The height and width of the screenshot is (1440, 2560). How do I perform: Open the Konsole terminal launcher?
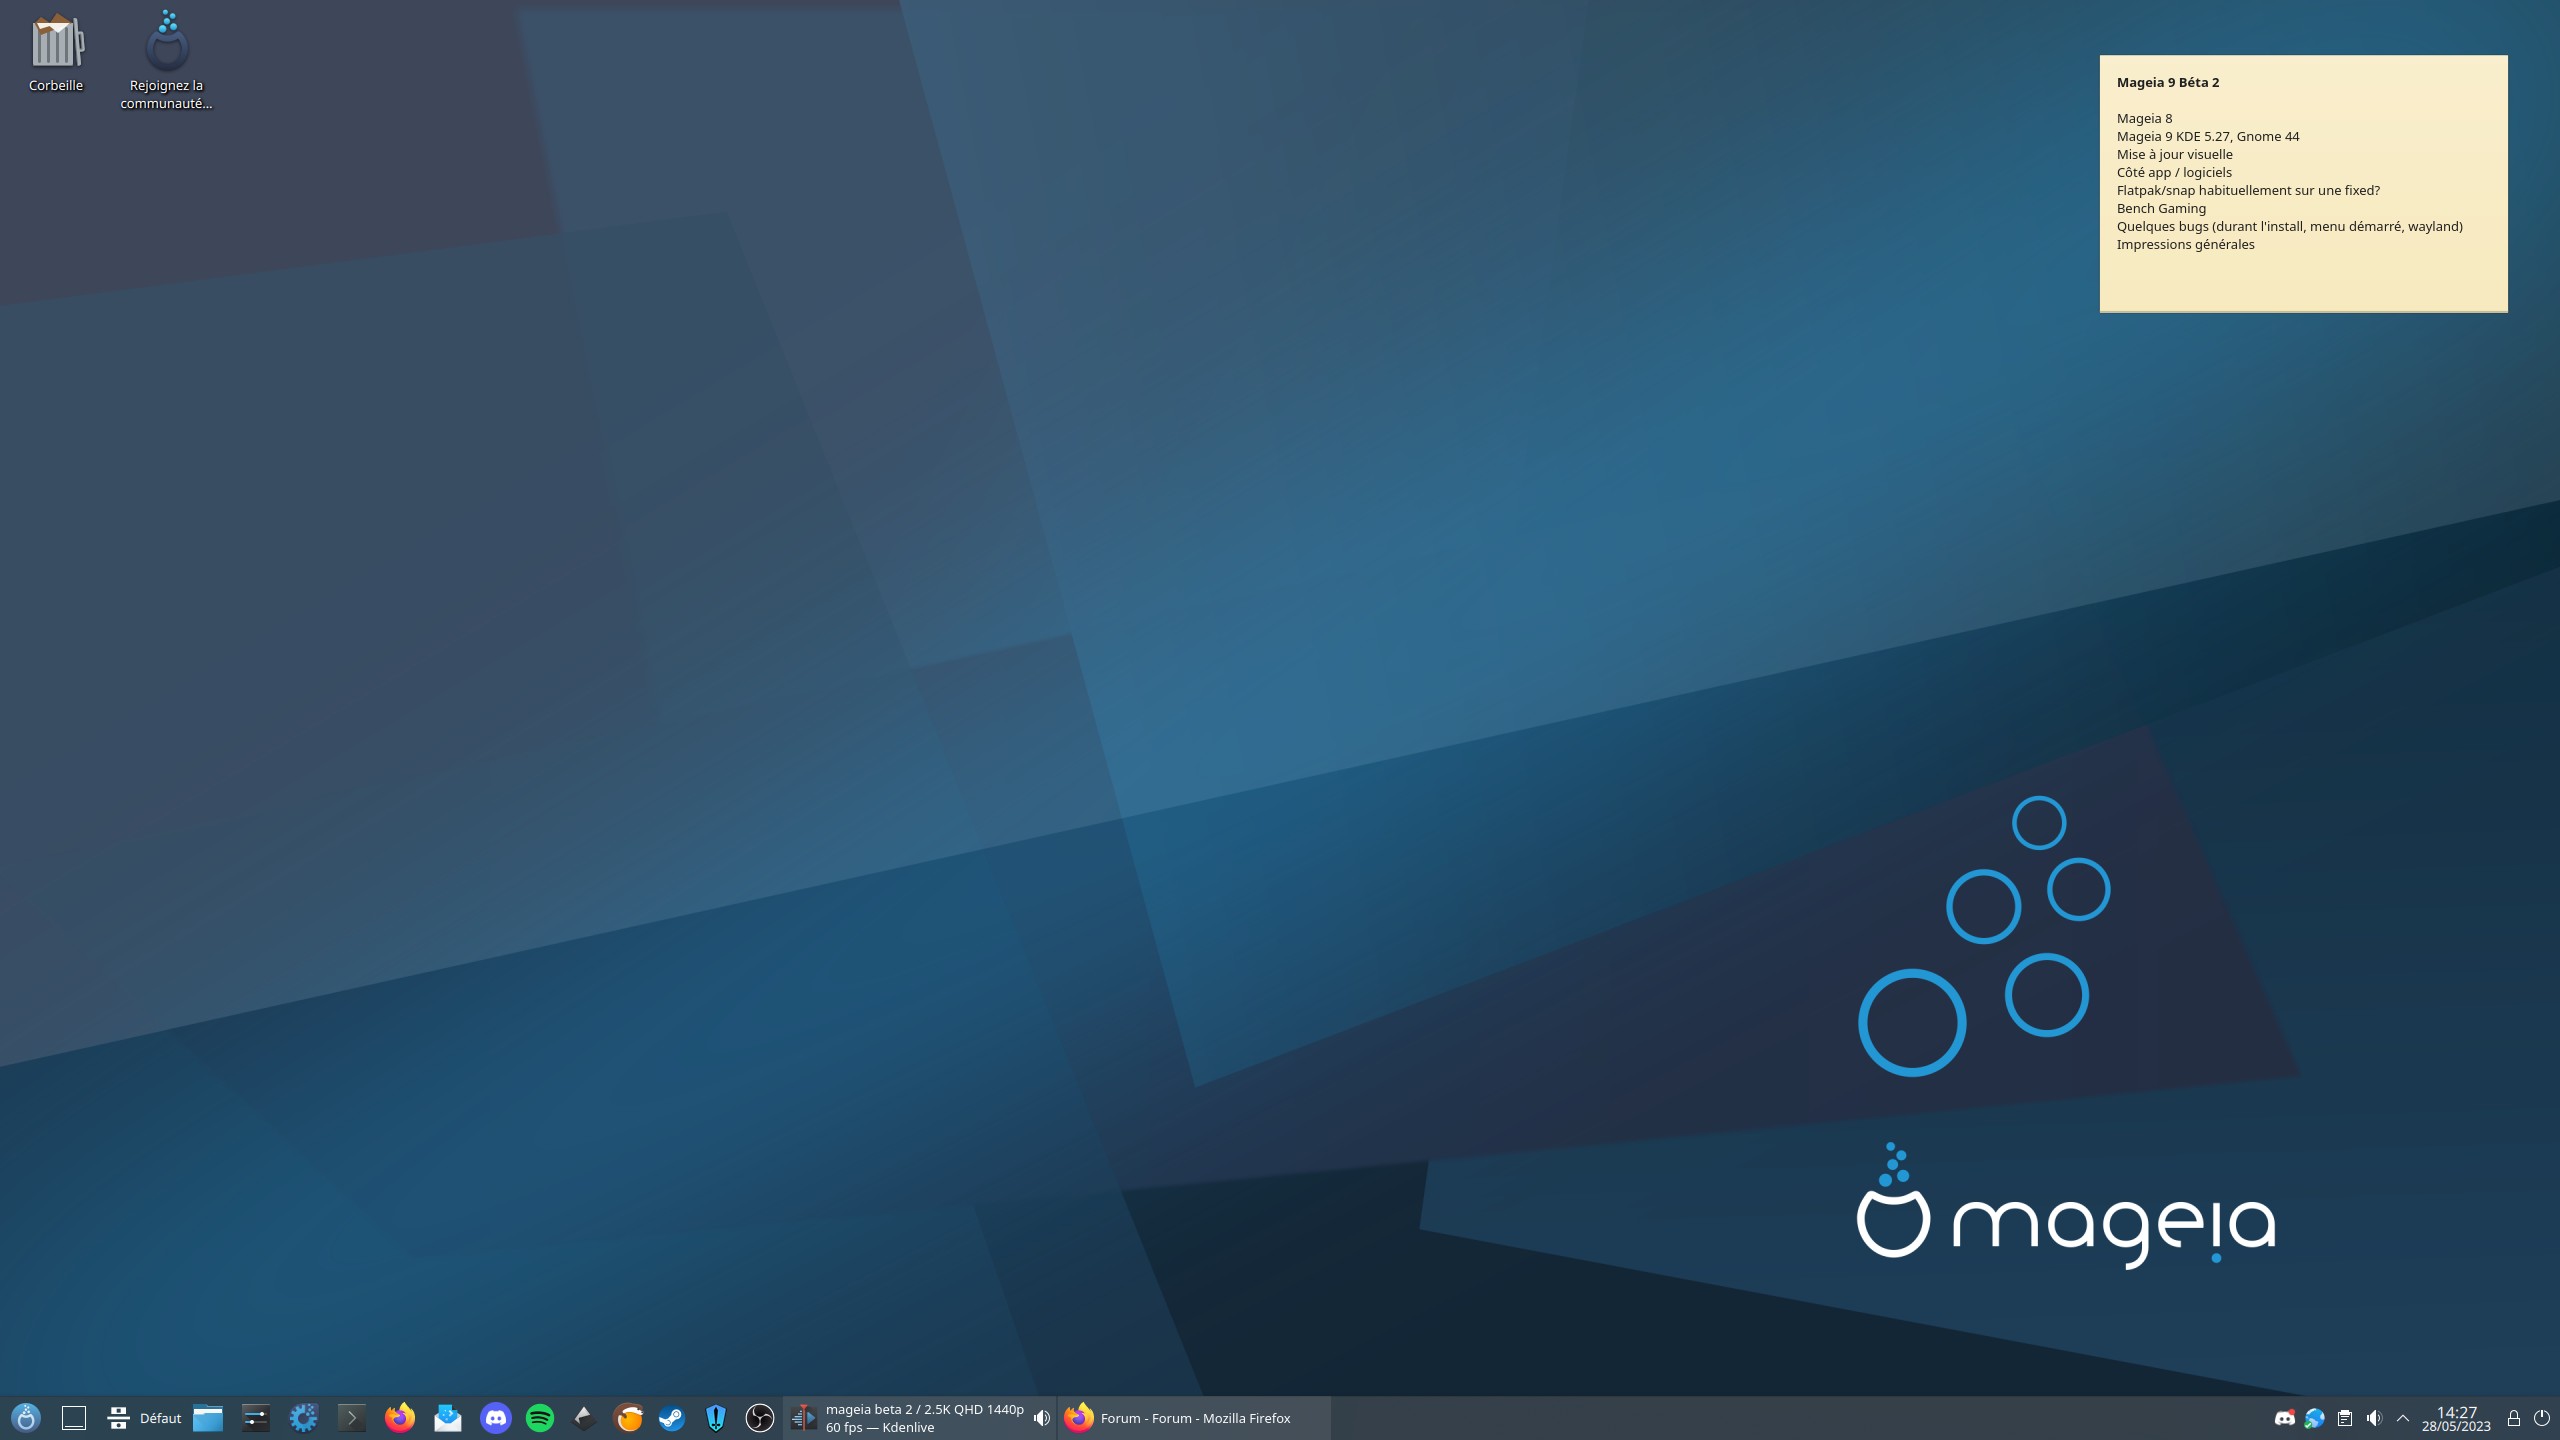[351, 1418]
